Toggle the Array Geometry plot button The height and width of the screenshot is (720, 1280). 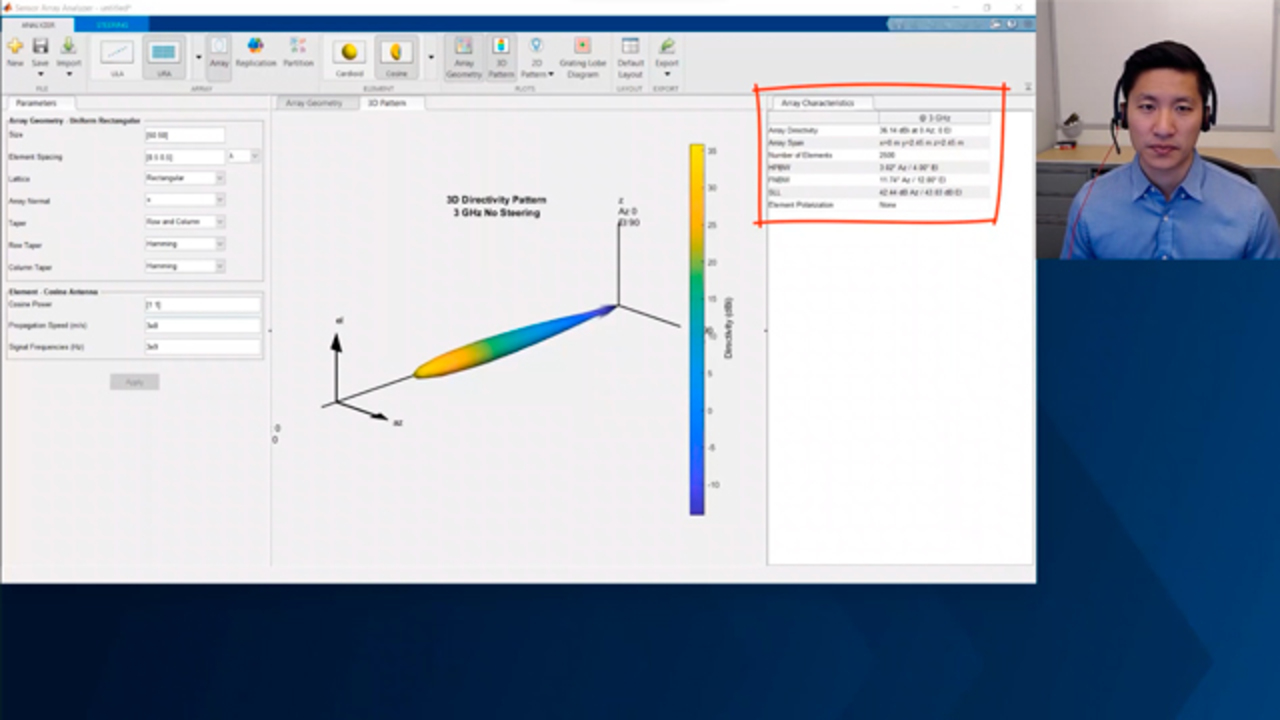464,57
